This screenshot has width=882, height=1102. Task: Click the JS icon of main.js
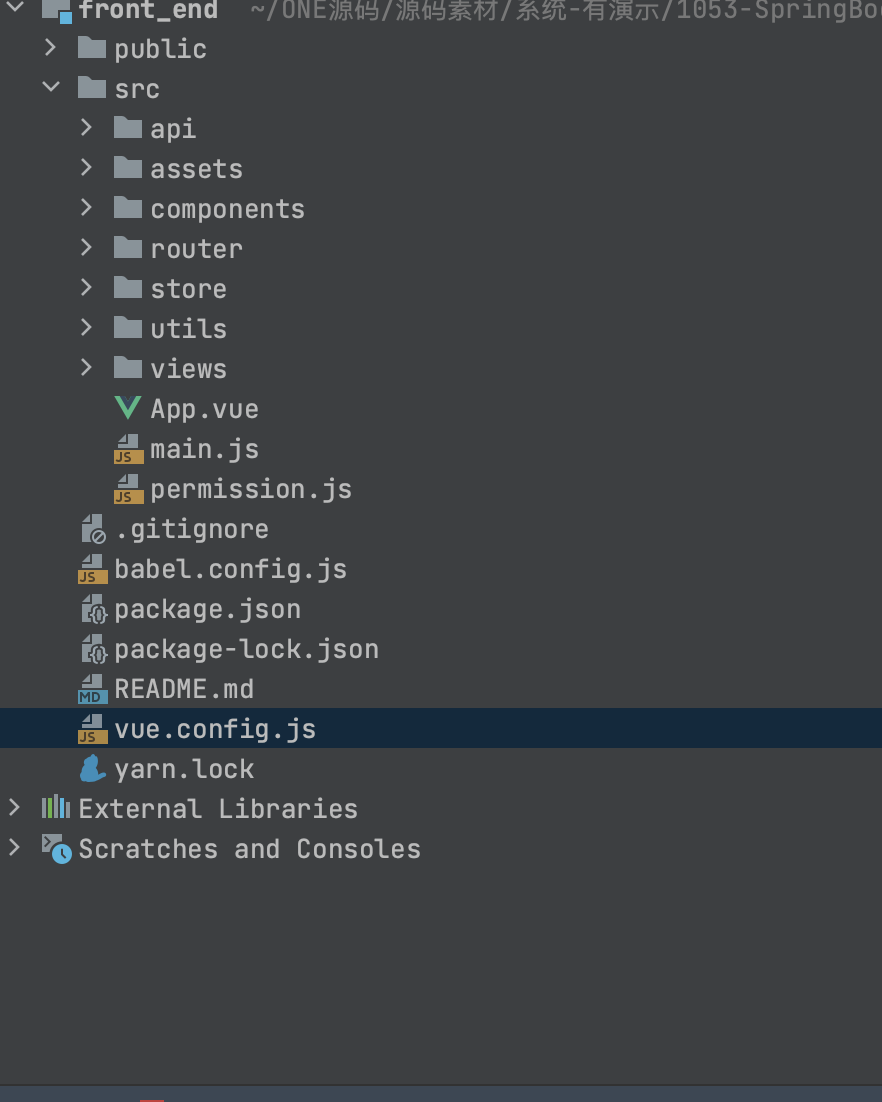click(x=129, y=449)
